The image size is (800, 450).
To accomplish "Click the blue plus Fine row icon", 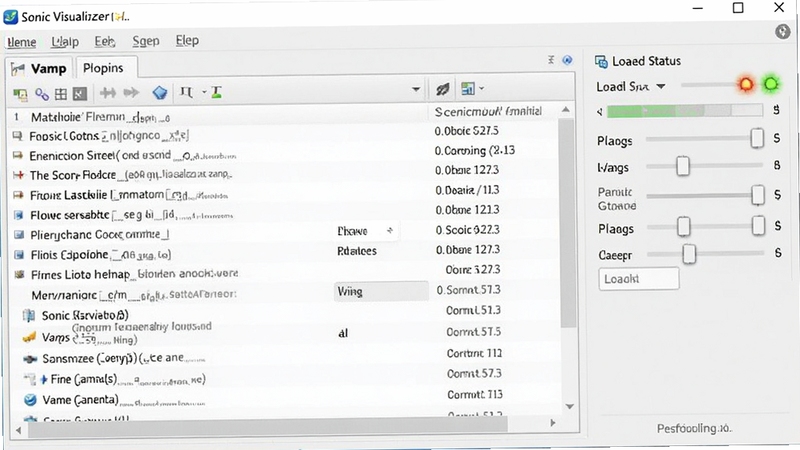I will 44,380.
